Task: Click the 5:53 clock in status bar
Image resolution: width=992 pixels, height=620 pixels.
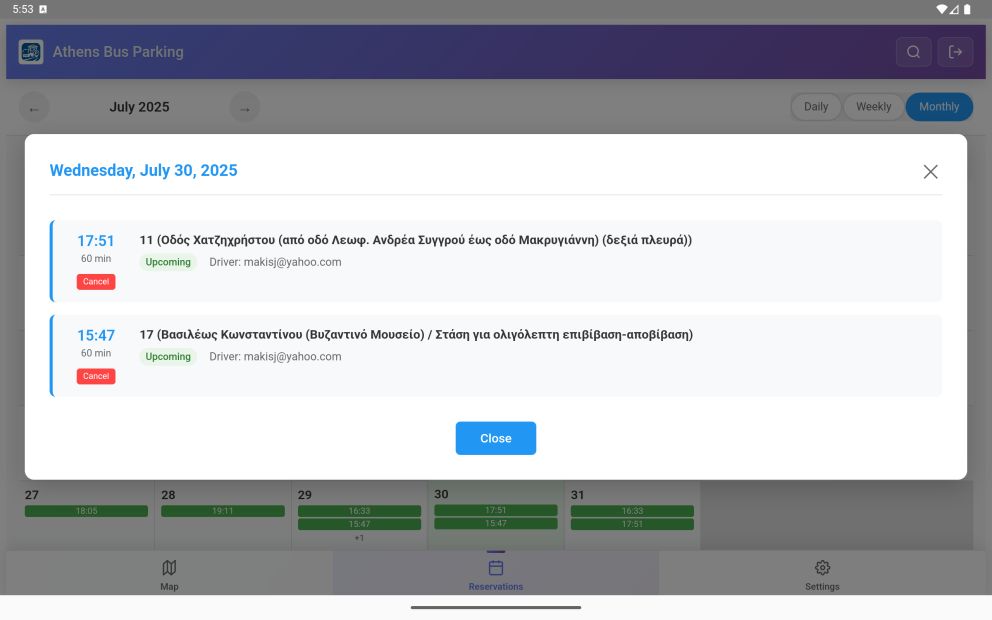Action: 23,9
